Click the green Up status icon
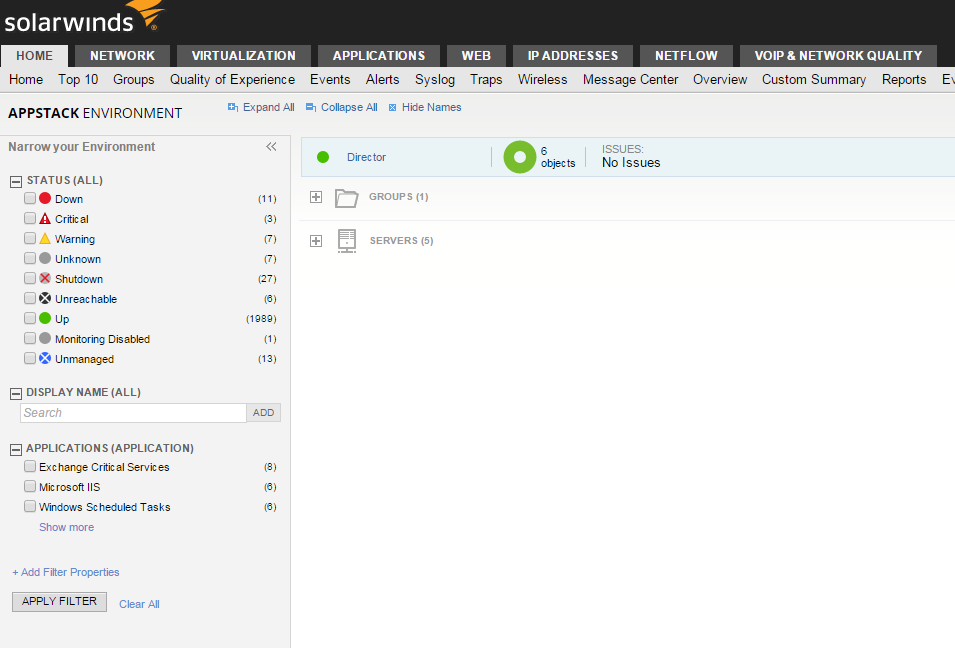Screen dimensions: 955x648 [x=45, y=319]
